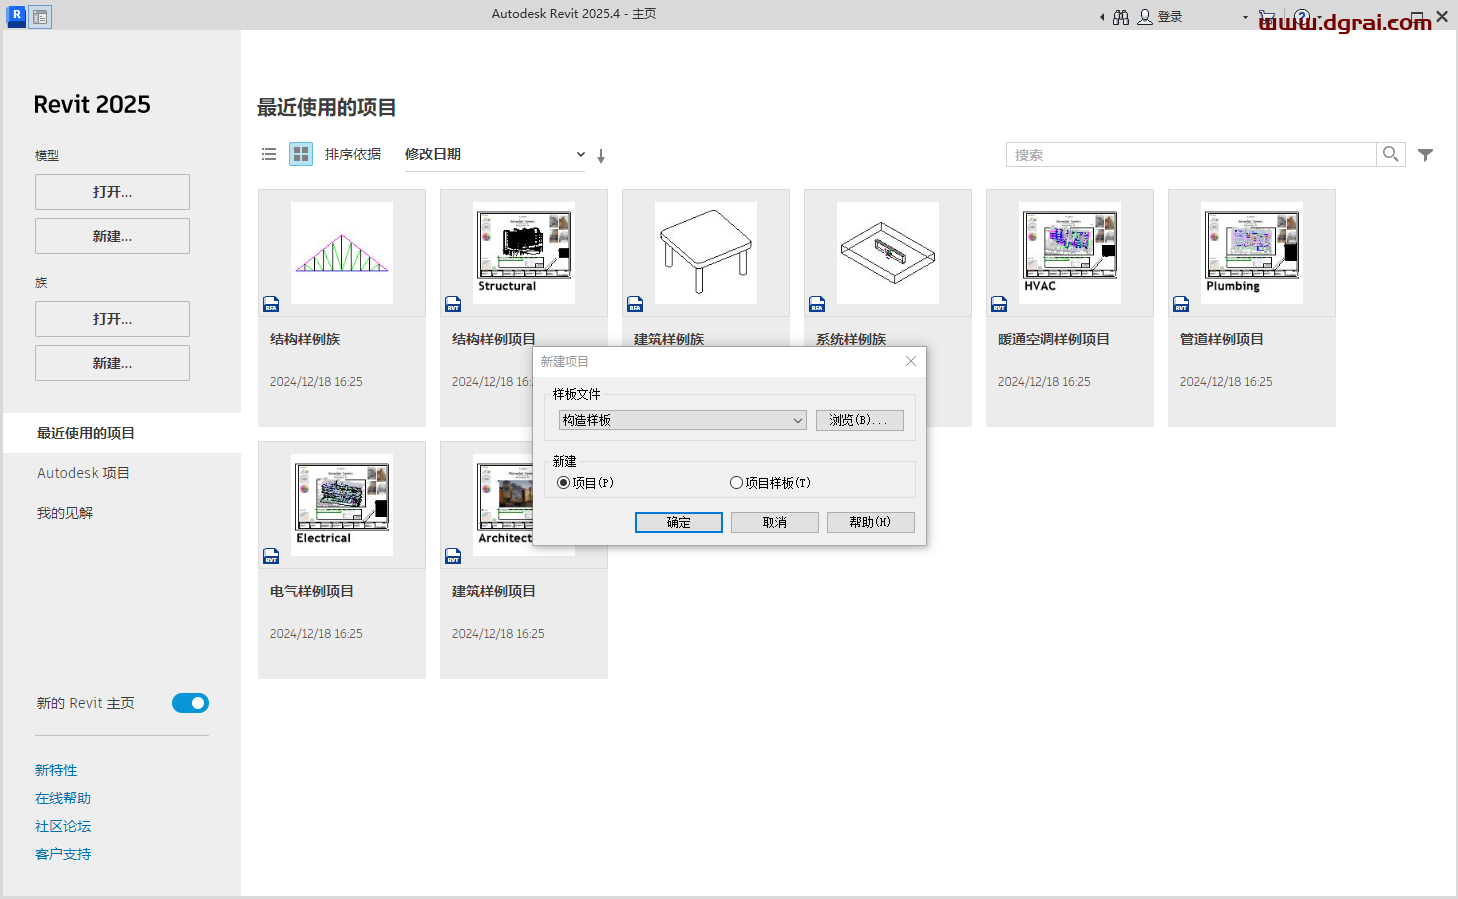Viewport: 1458px width, 899px height.
Task: Select 最近使用的项目 in sidebar
Action: (x=122, y=433)
